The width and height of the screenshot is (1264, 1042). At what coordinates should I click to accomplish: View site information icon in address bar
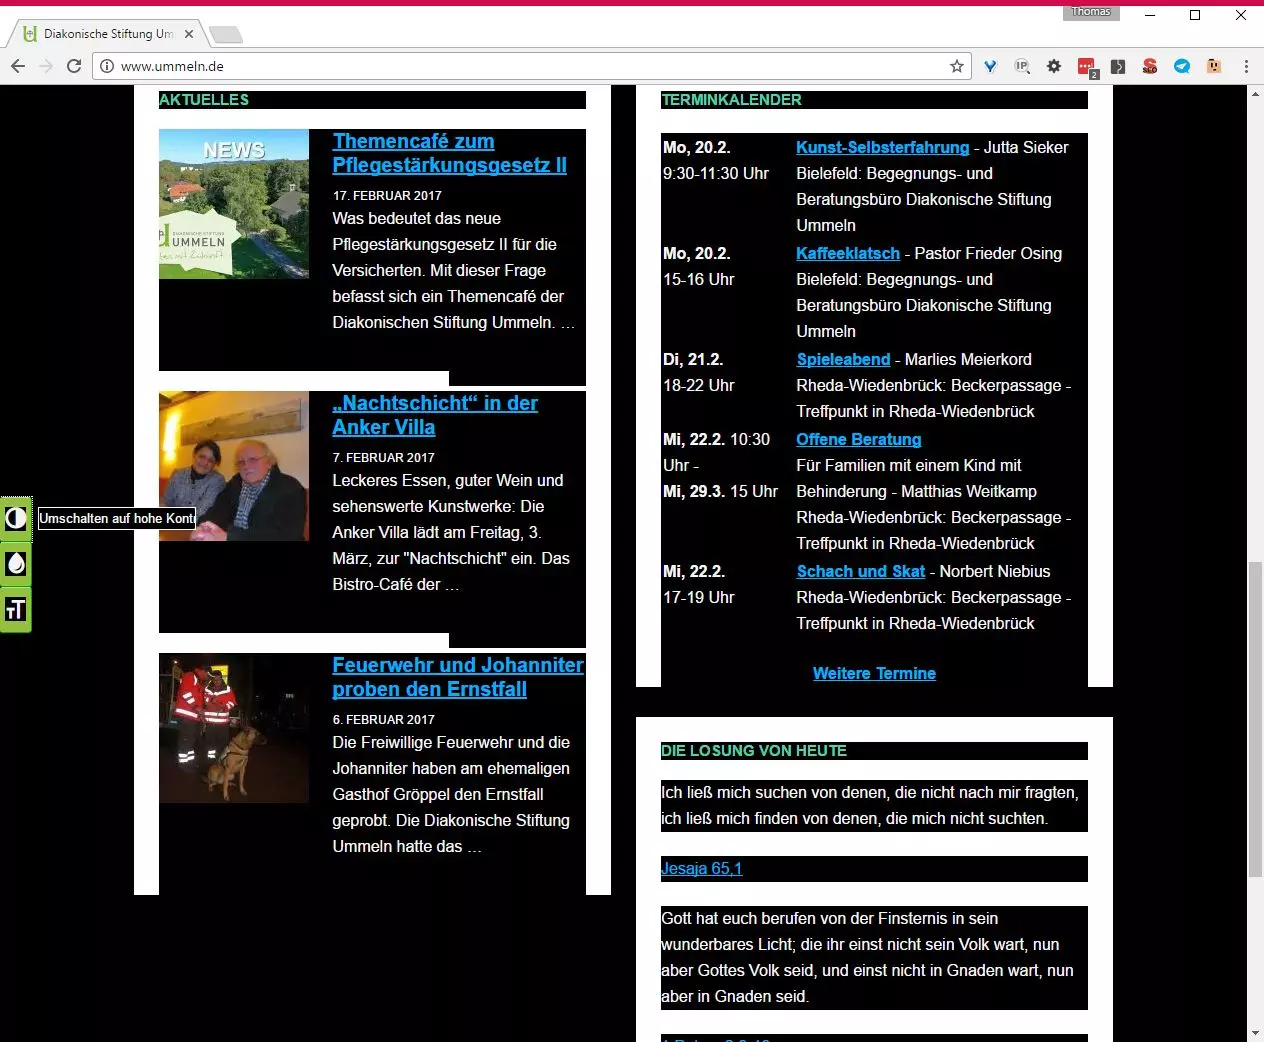(x=107, y=66)
